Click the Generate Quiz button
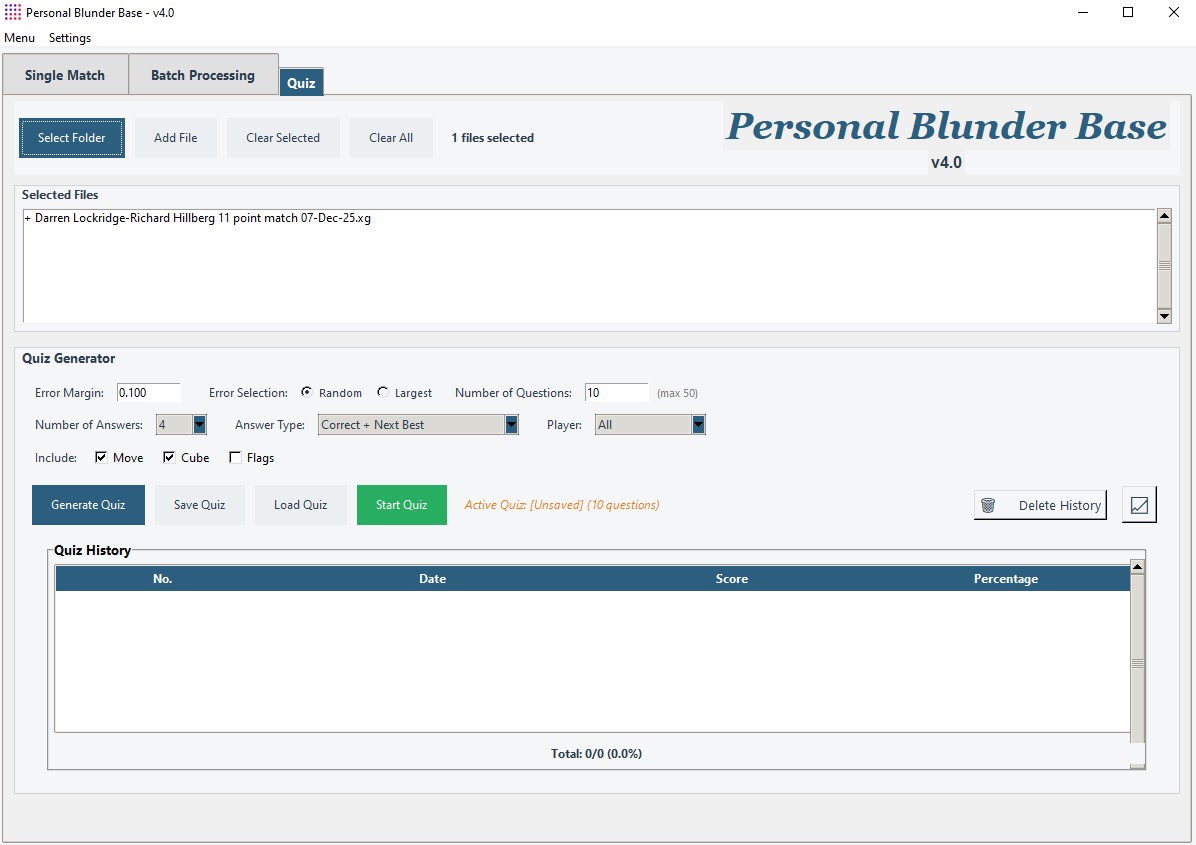This screenshot has height=845, width=1196. [x=88, y=505]
